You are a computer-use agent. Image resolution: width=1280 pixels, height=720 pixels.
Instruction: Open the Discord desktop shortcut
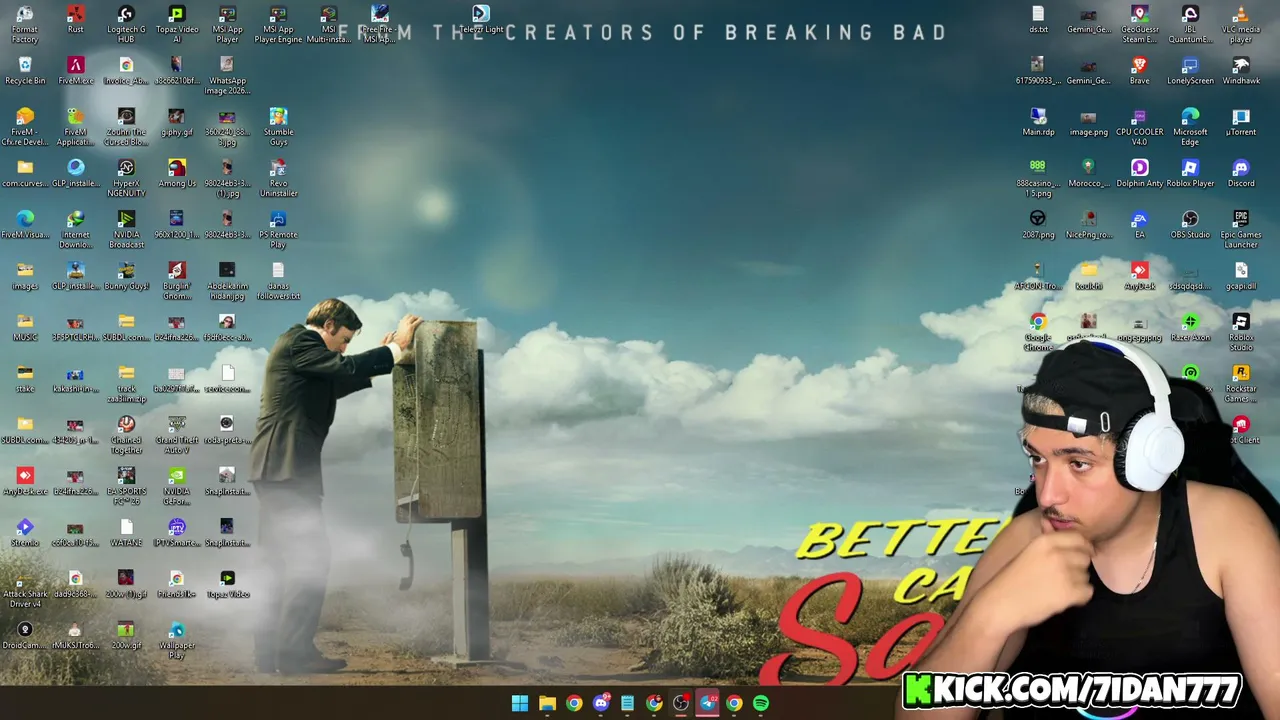coord(1241,173)
